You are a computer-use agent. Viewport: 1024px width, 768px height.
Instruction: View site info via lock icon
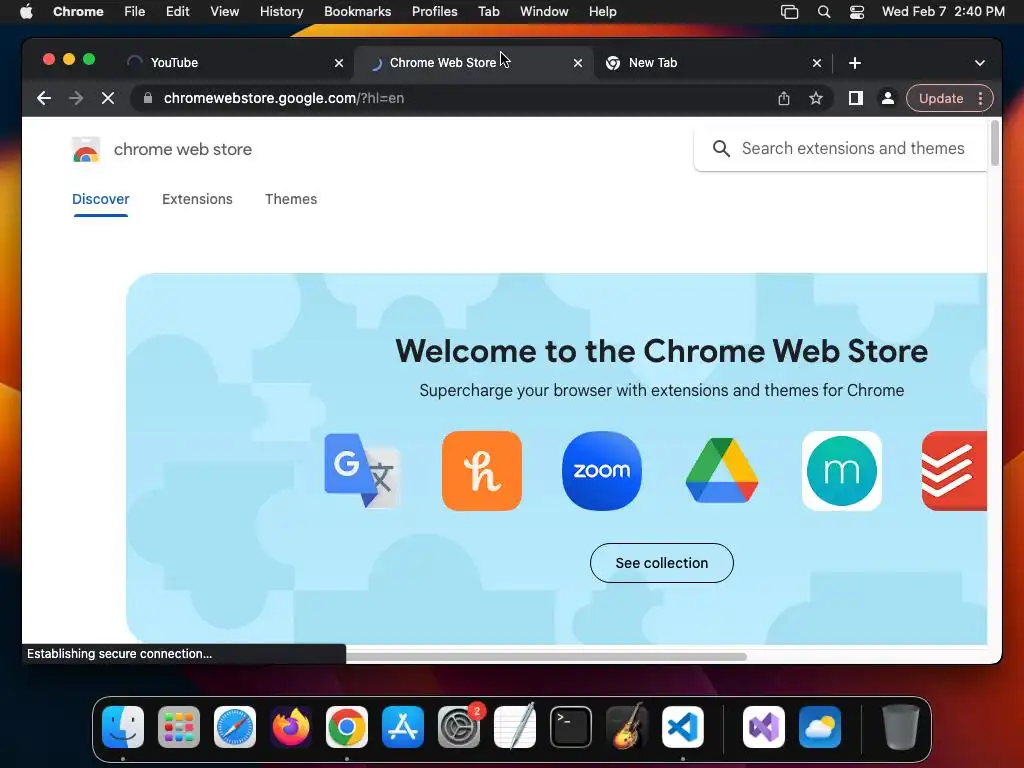pos(148,98)
